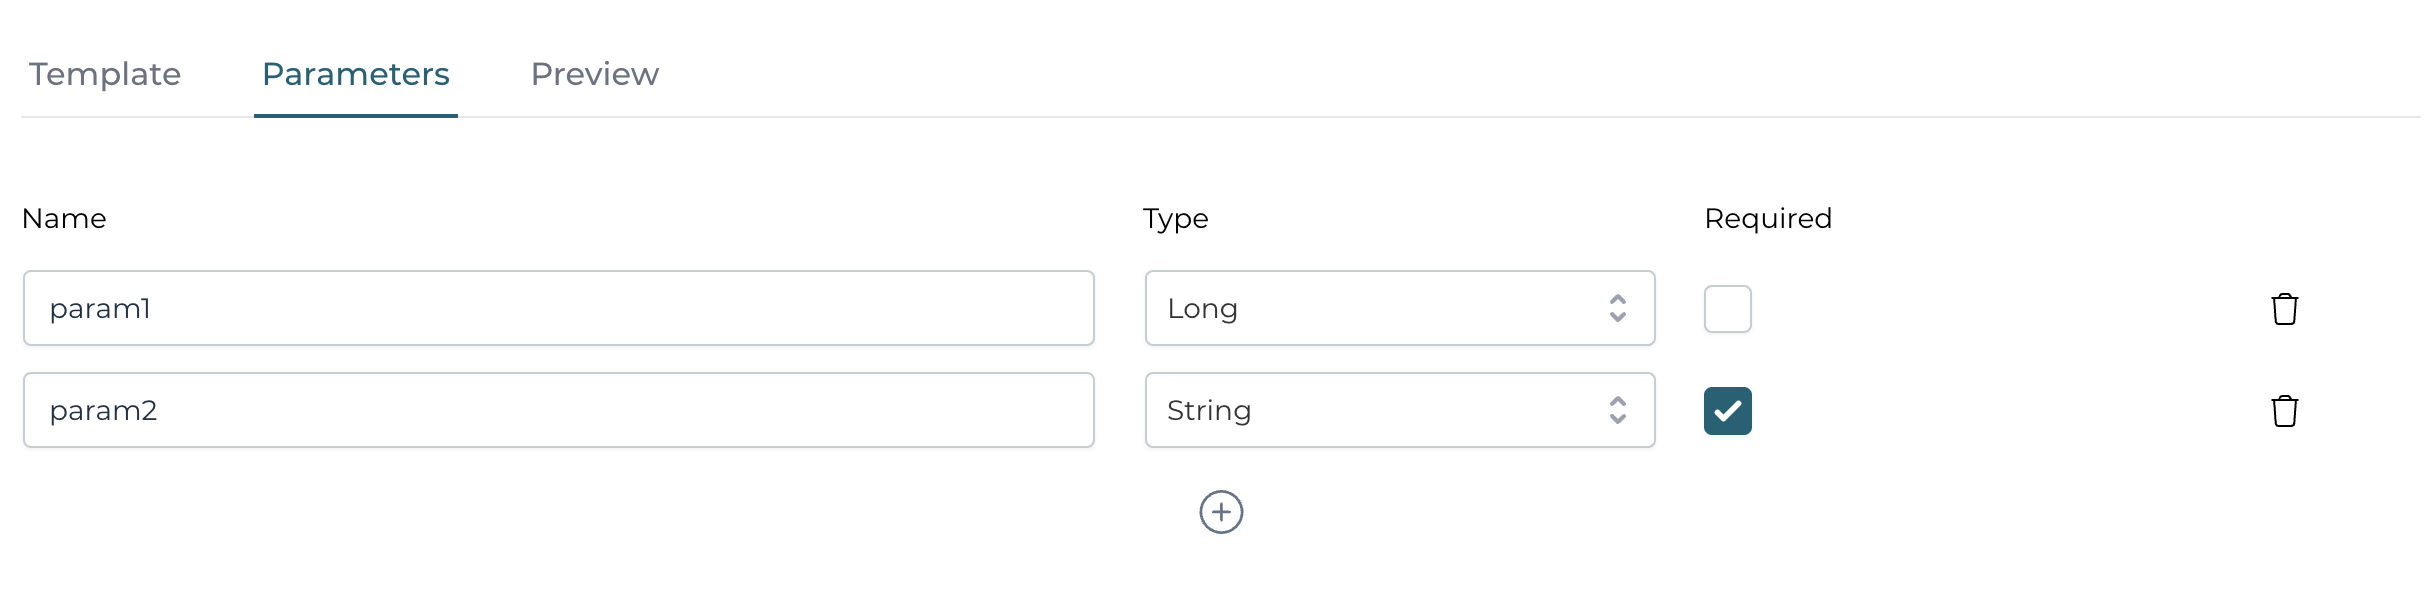Enable the Required checkbox for param1

pos(1727,308)
